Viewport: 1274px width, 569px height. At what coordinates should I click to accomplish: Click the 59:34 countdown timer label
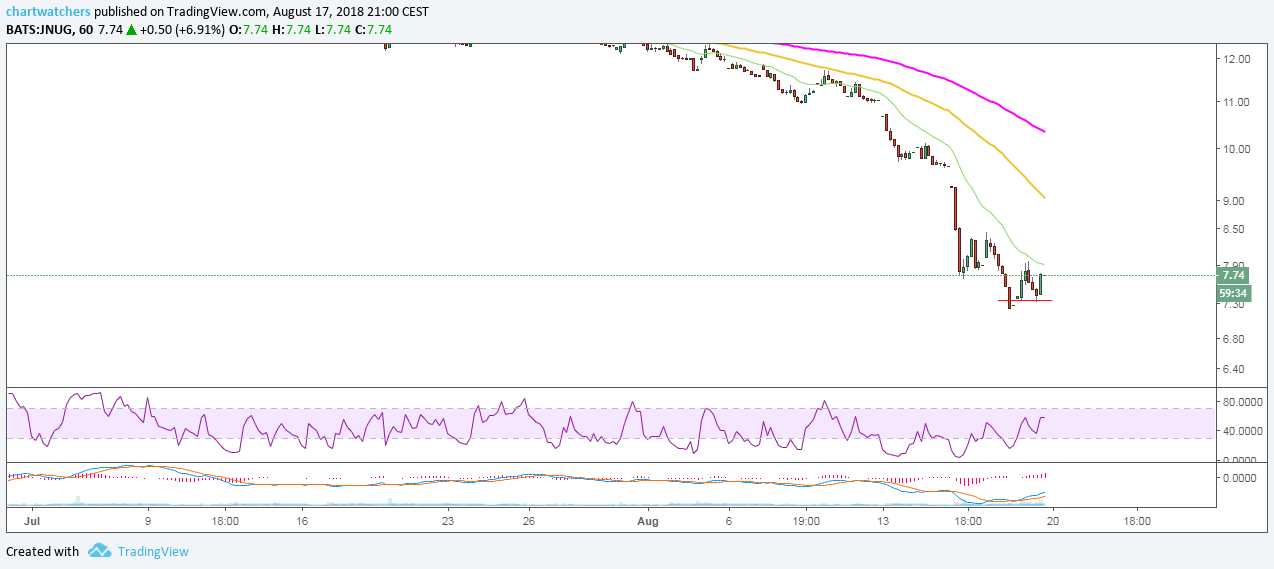(x=1233, y=293)
